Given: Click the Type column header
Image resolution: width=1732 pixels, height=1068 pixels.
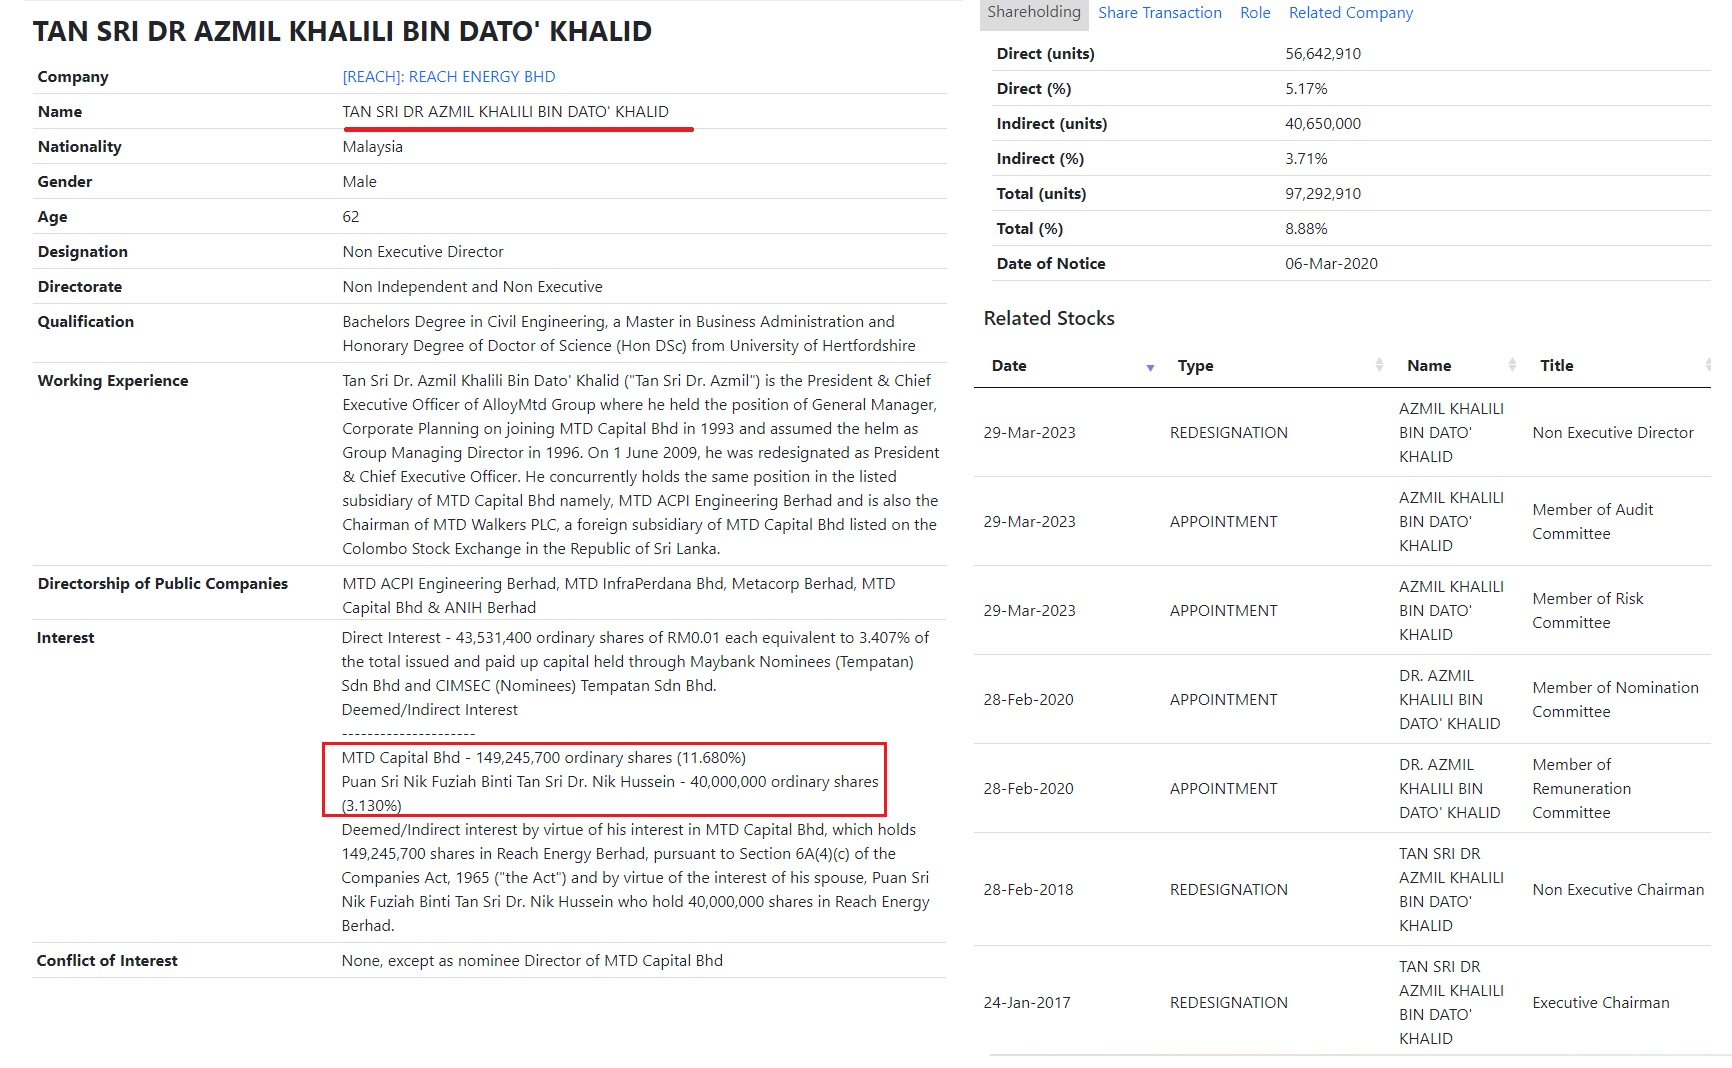Looking at the screenshot, I should 1195,365.
